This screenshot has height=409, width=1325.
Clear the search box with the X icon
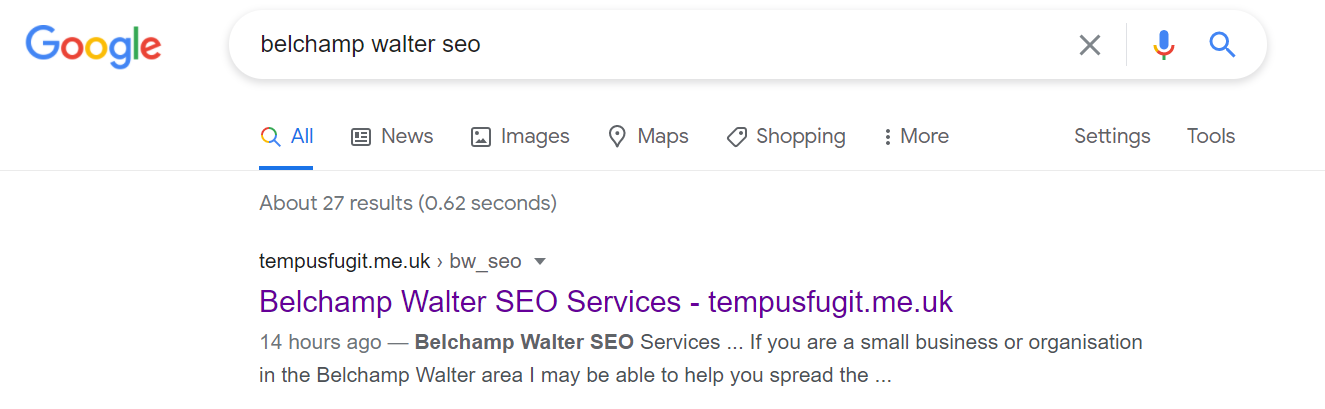(x=1089, y=45)
